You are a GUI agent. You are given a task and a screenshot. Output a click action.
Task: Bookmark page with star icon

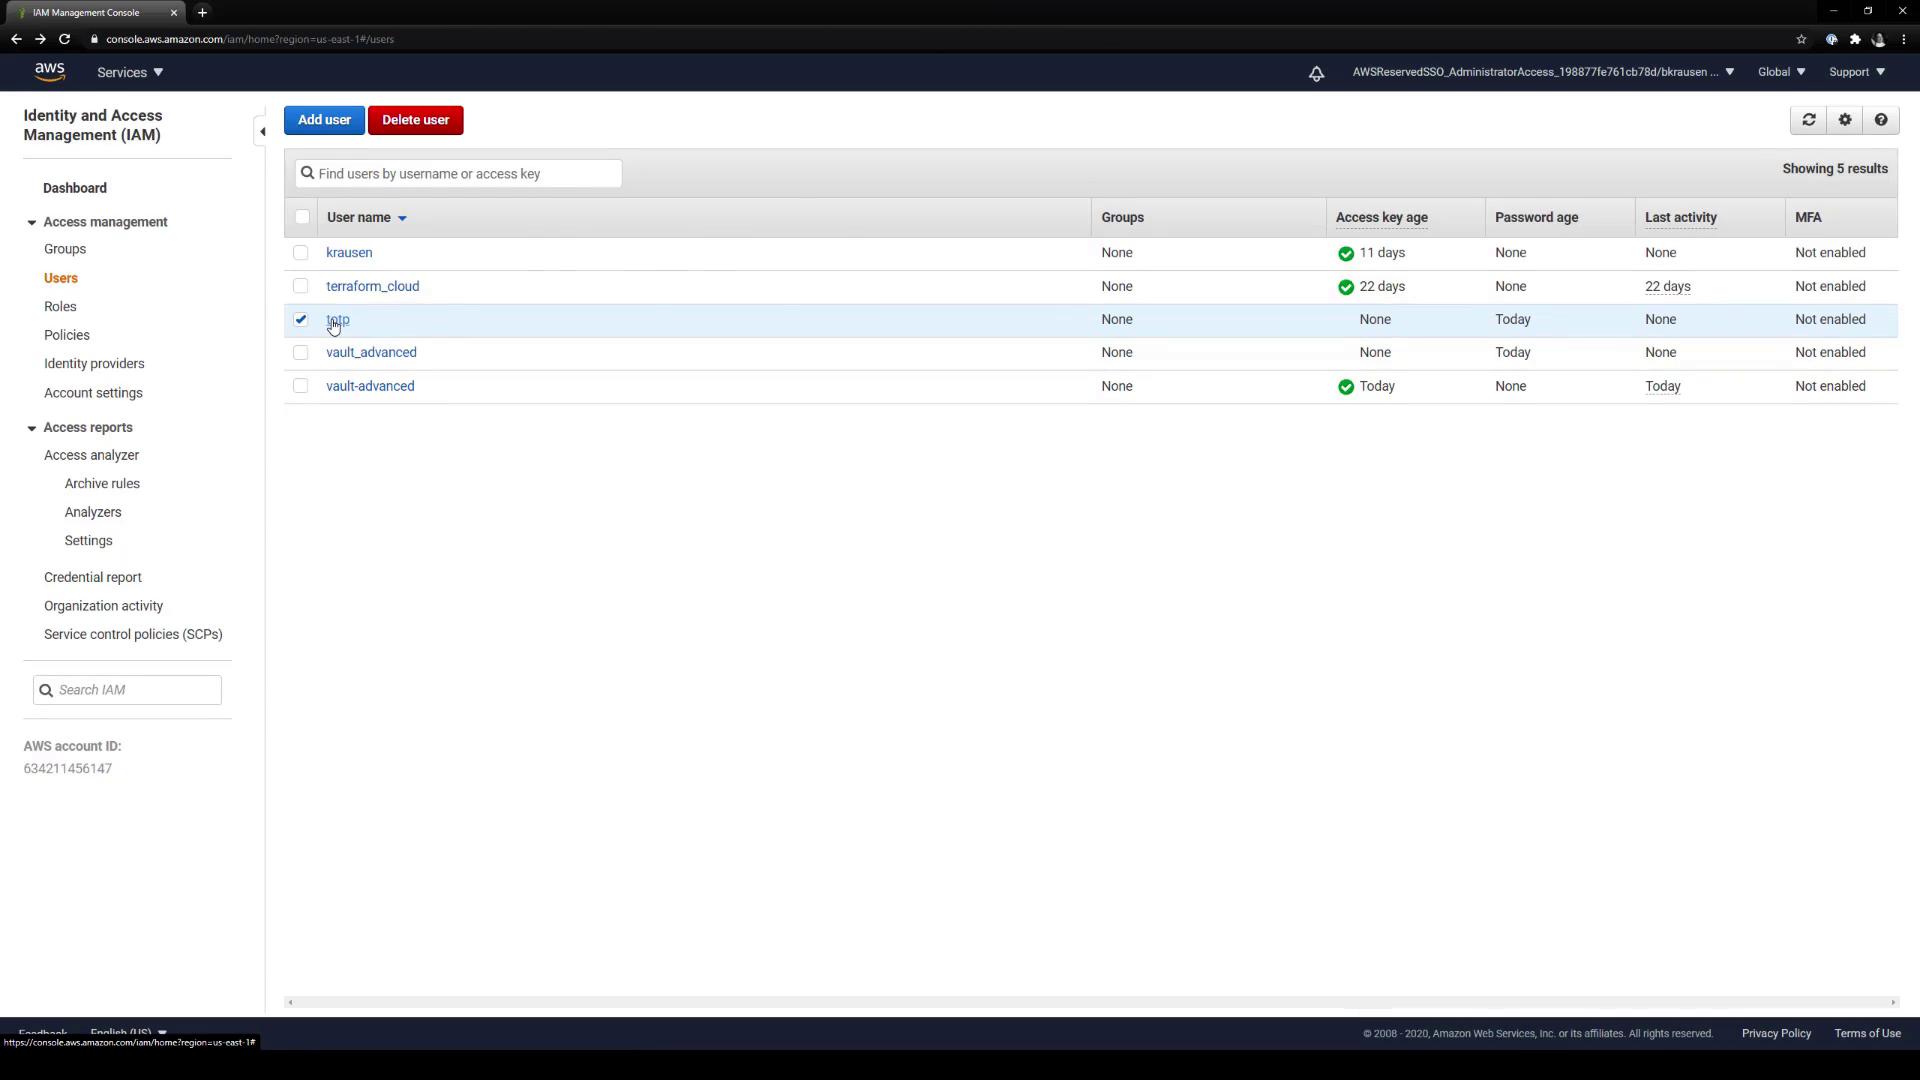coord(1801,39)
